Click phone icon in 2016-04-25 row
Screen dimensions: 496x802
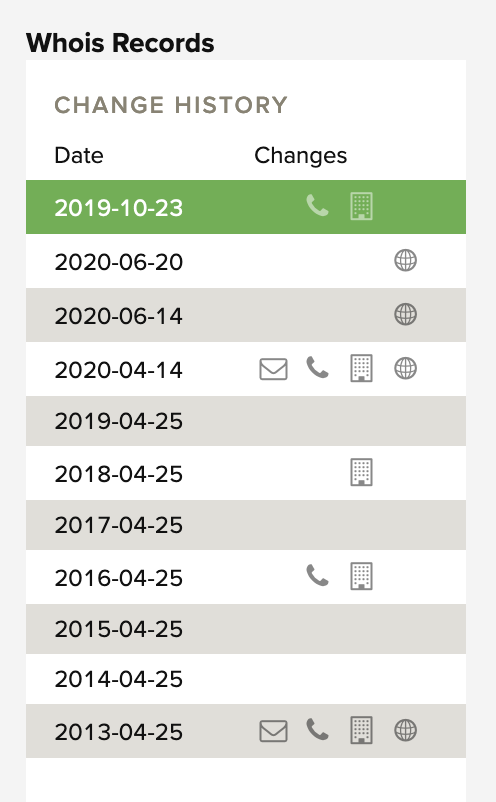318,575
